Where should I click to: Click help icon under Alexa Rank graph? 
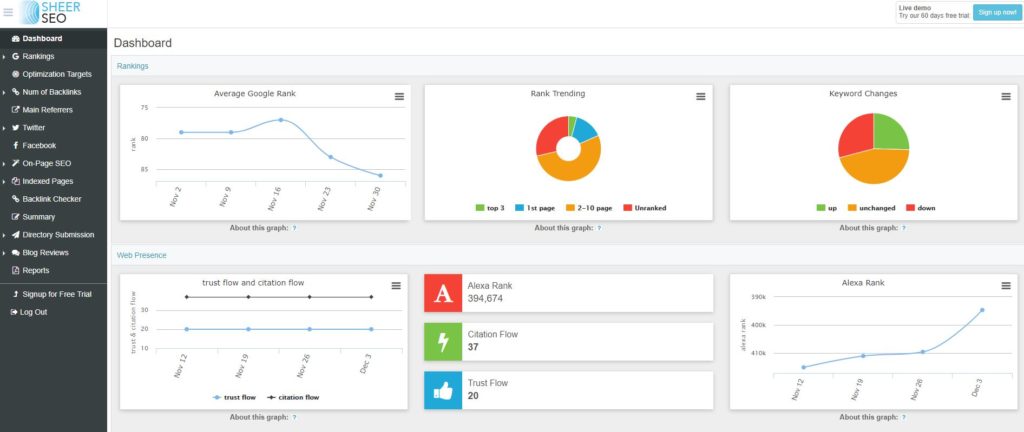tap(904, 418)
